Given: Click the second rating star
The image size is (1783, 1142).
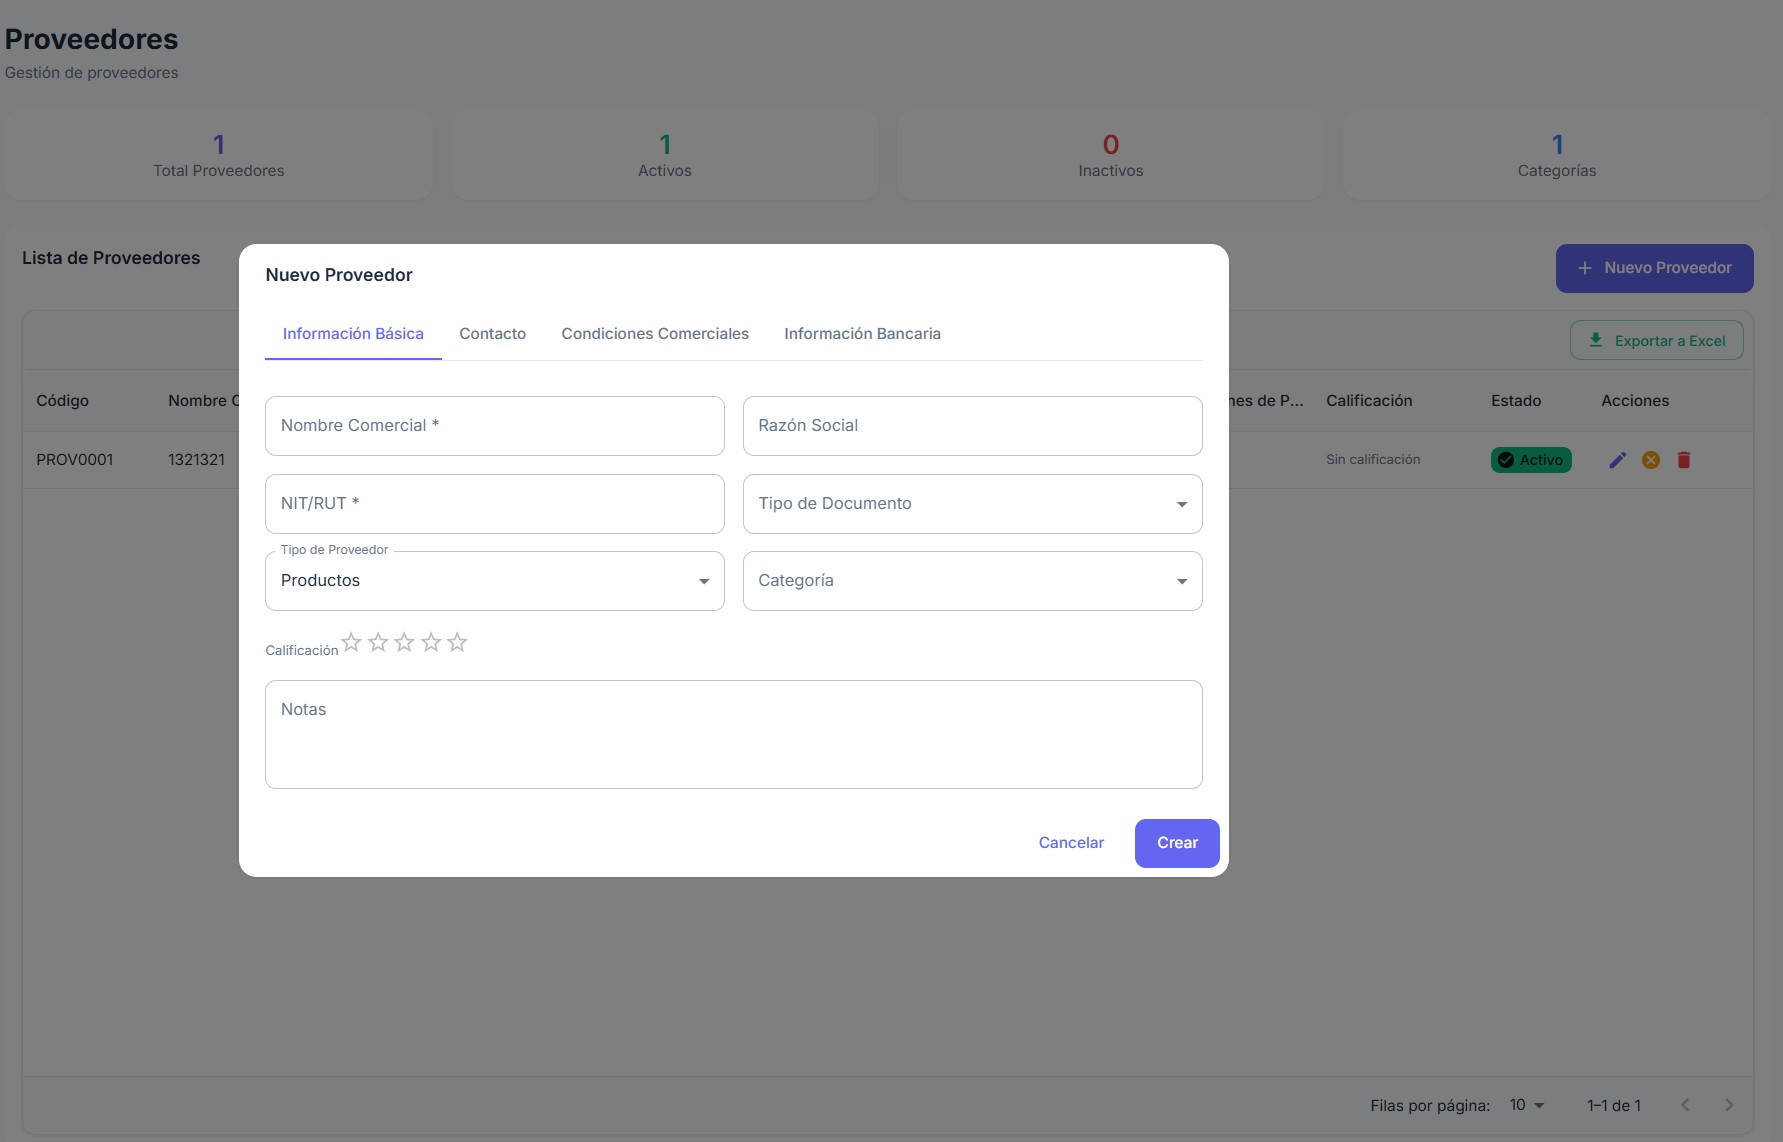Looking at the screenshot, I should (378, 642).
